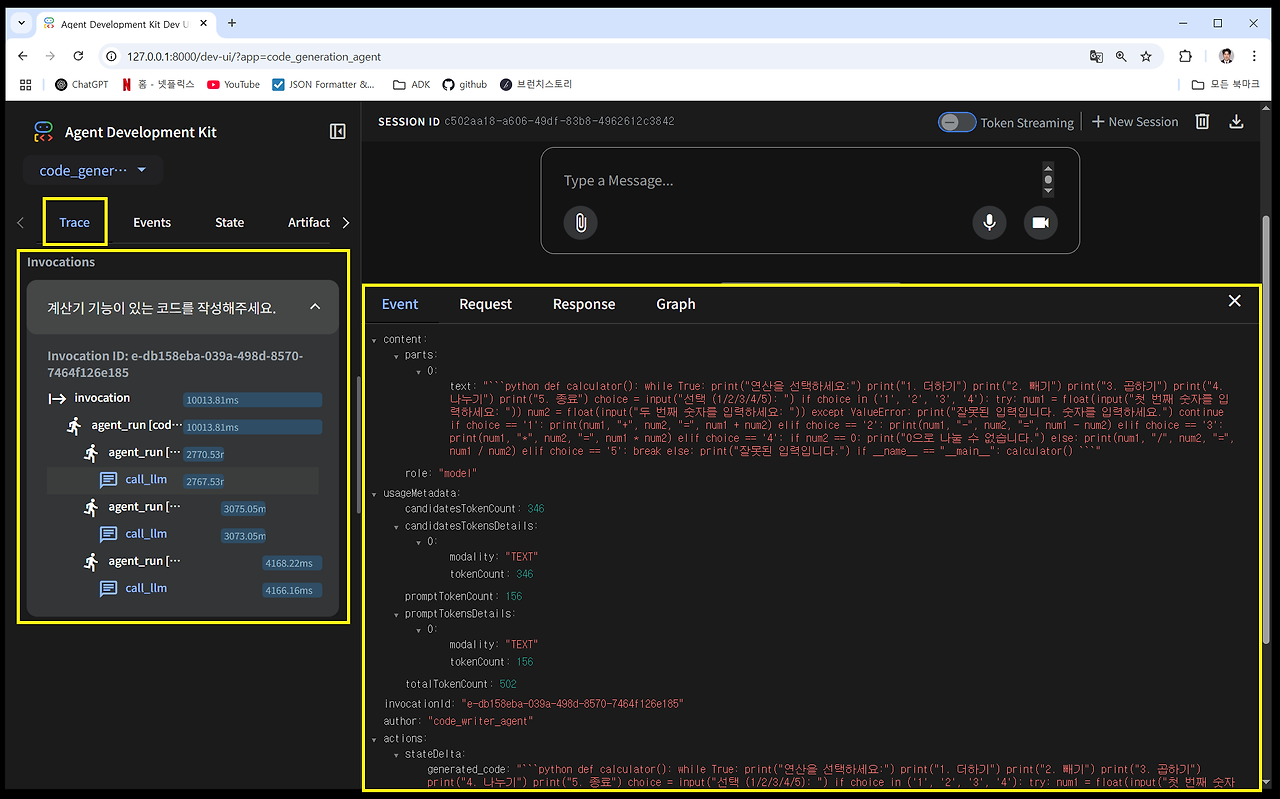Bookmark this page with the star icon
The width and height of the screenshot is (1280, 799).
click(x=1146, y=57)
